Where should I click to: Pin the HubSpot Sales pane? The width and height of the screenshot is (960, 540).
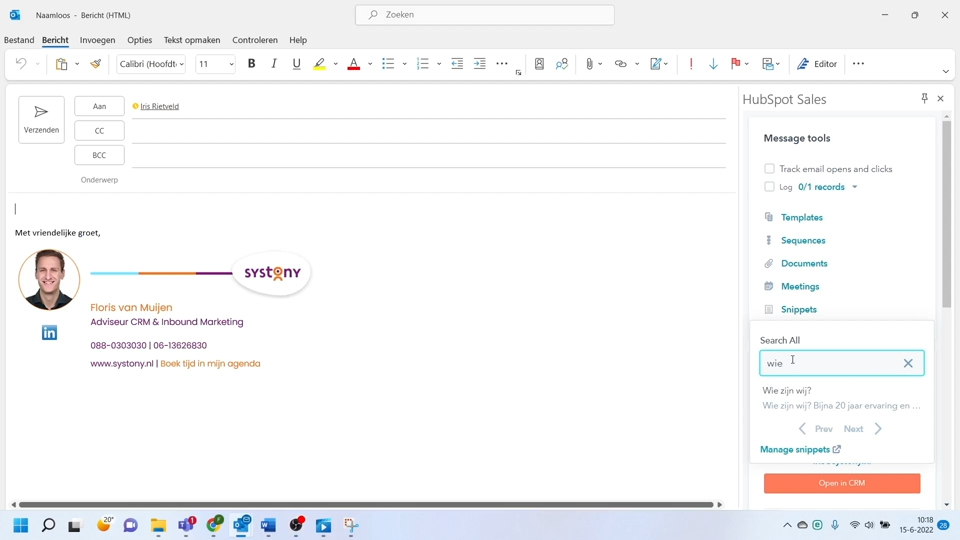coord(924,98)
